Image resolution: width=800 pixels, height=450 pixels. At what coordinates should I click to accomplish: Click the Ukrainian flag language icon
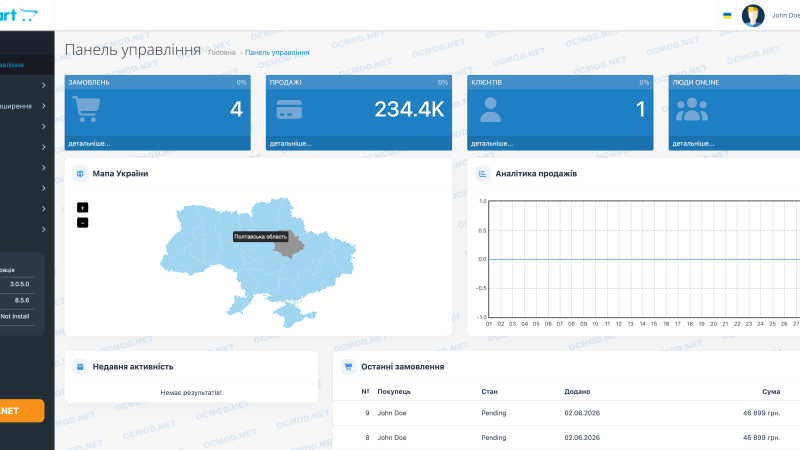click(727, 16)
